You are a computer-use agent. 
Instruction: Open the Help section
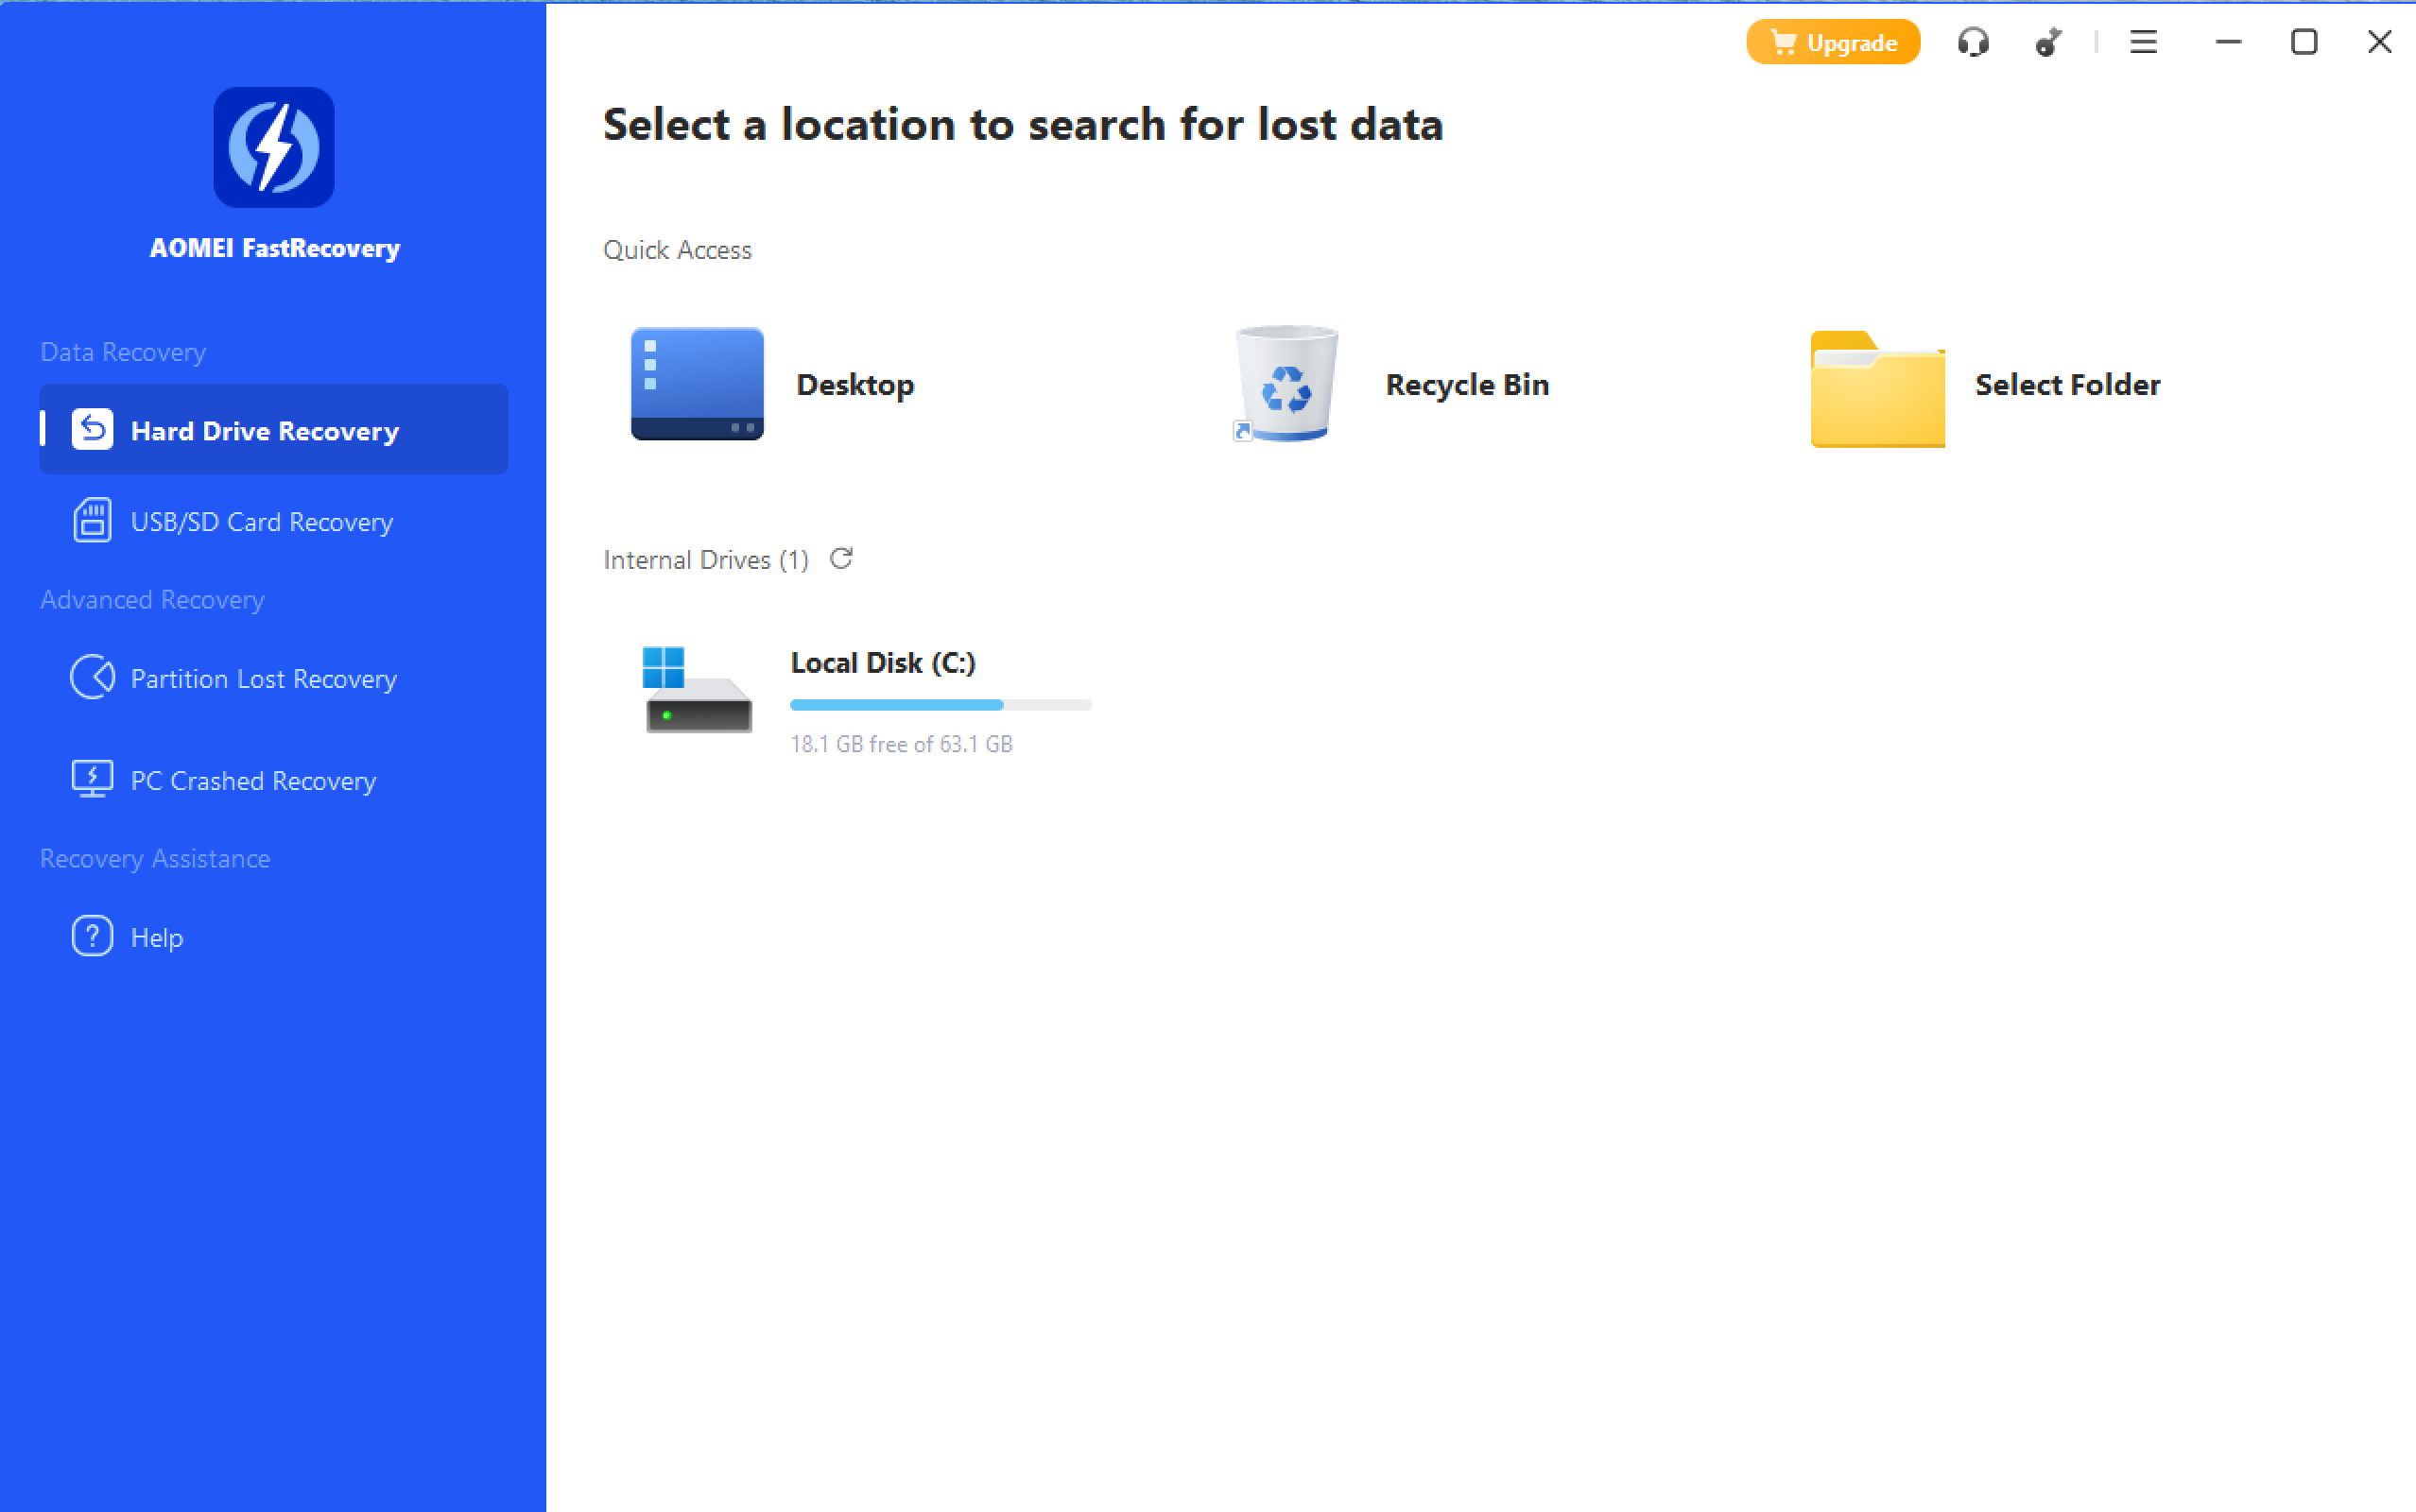[x=157, y=937]
